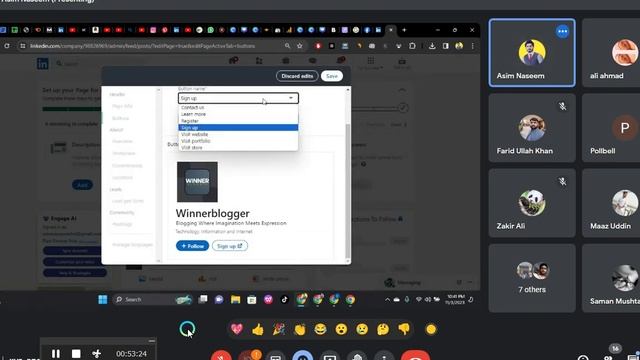Click the WINNER logo thumbnail
Viewport: 640px width, 360px height.
click(x=197, y=182)
